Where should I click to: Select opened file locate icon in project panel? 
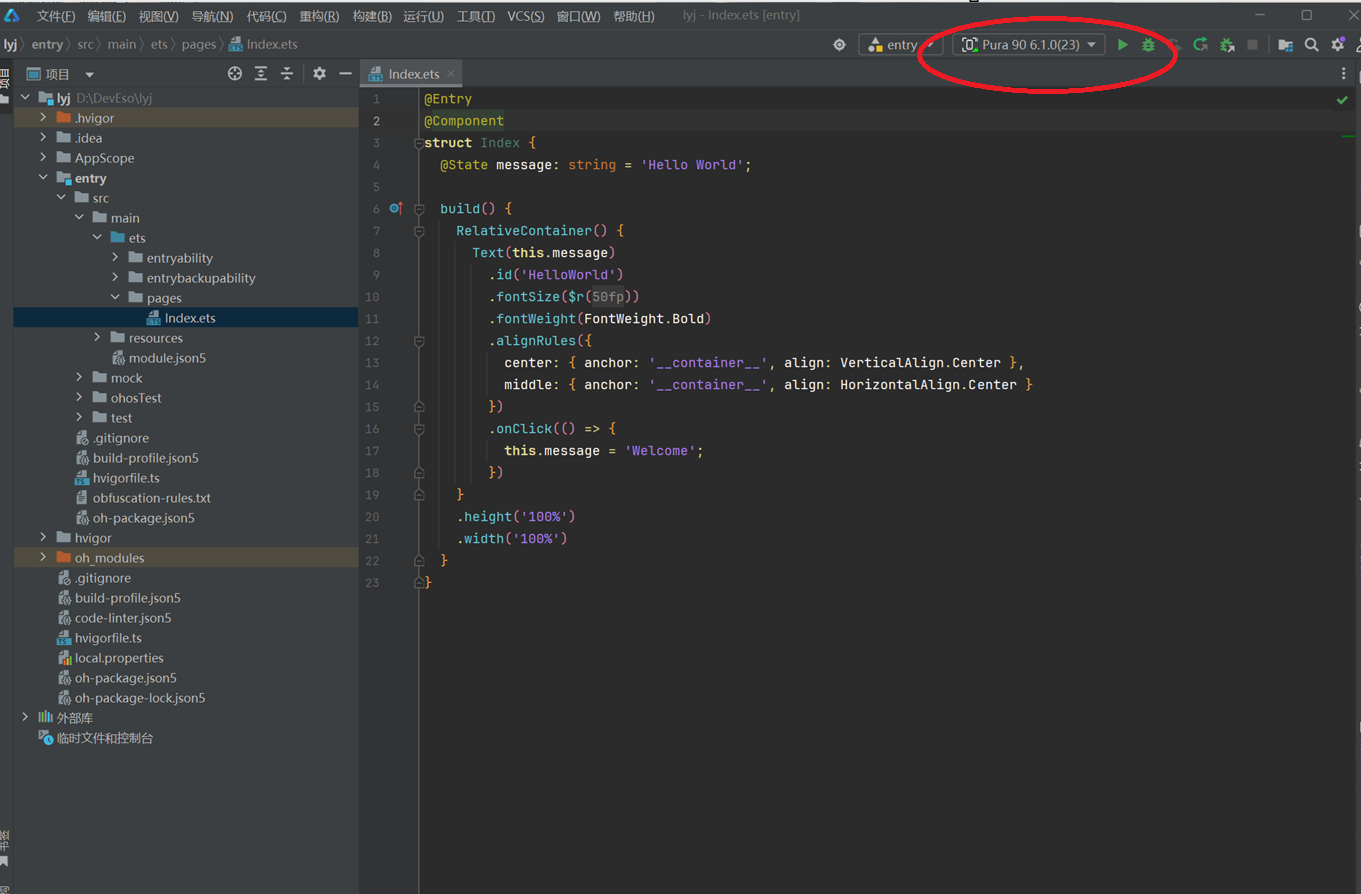click(235, 74)
